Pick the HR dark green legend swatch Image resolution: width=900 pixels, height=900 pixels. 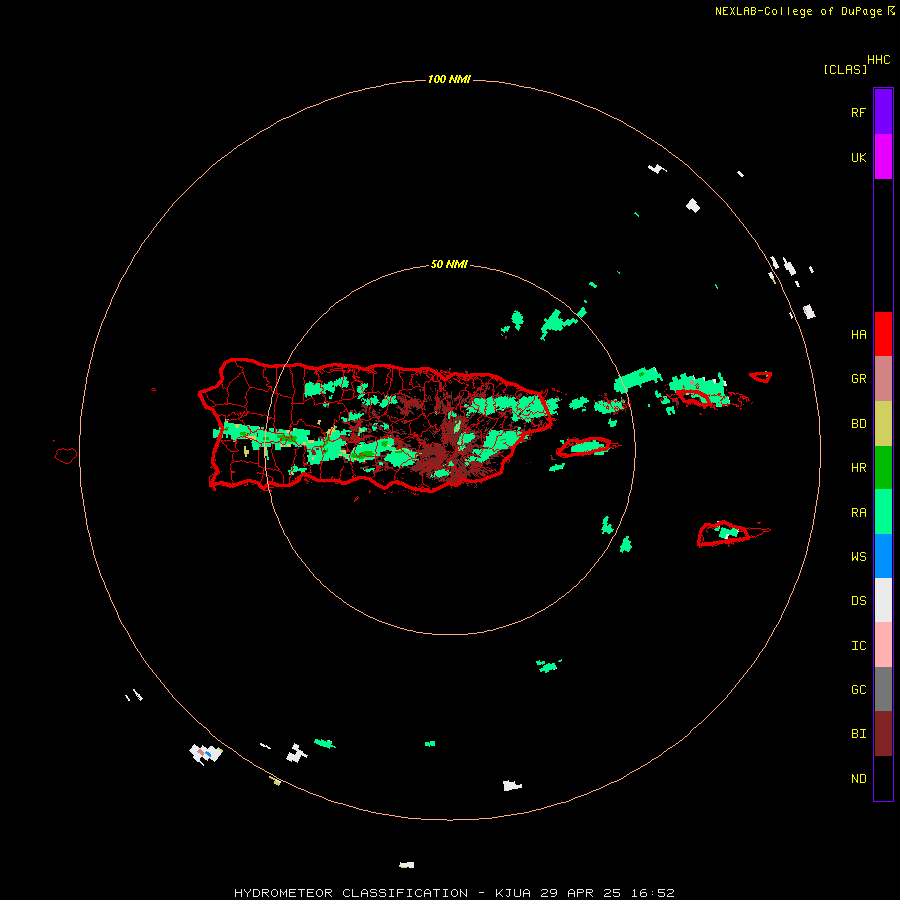tap(883, 468)
